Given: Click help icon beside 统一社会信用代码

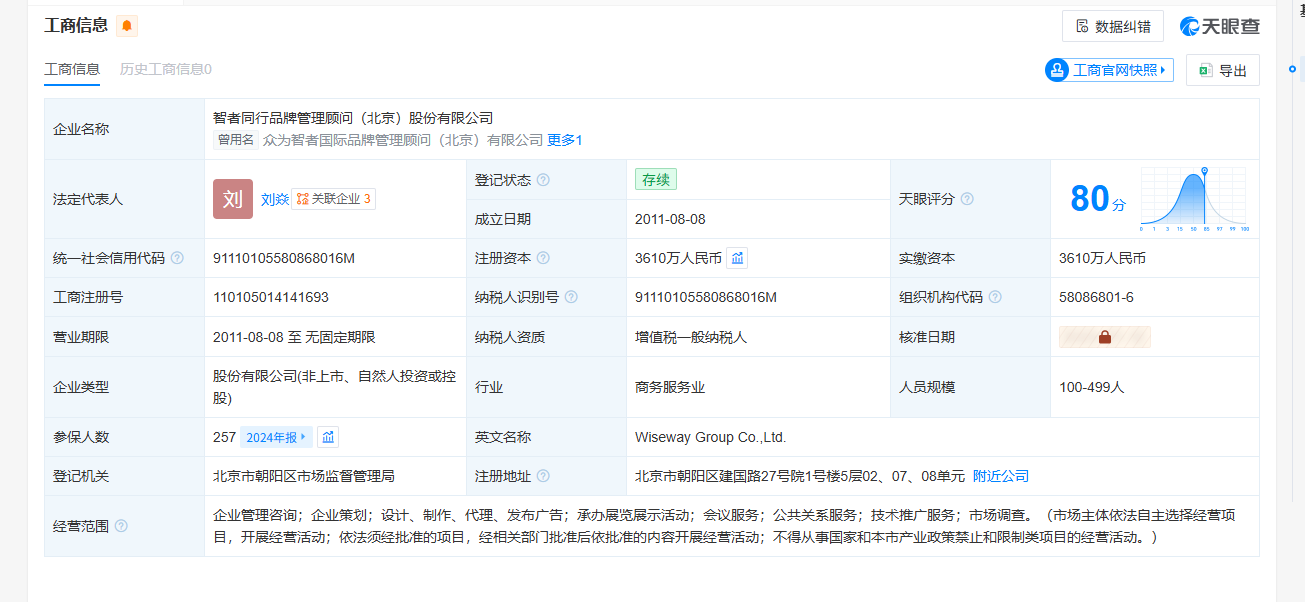Looking at the screenshot, I should (177, 258).
